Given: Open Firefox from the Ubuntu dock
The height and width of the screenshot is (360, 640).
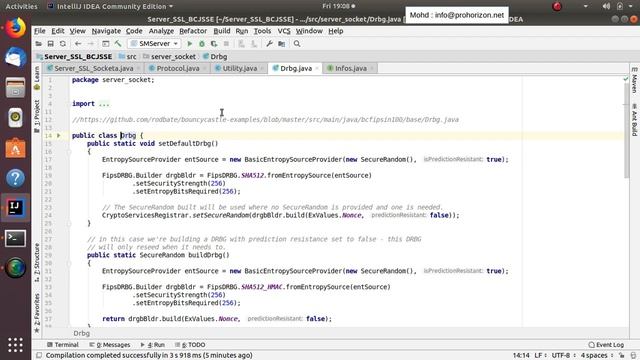Looking at the screenshot, I should point(16,28).
